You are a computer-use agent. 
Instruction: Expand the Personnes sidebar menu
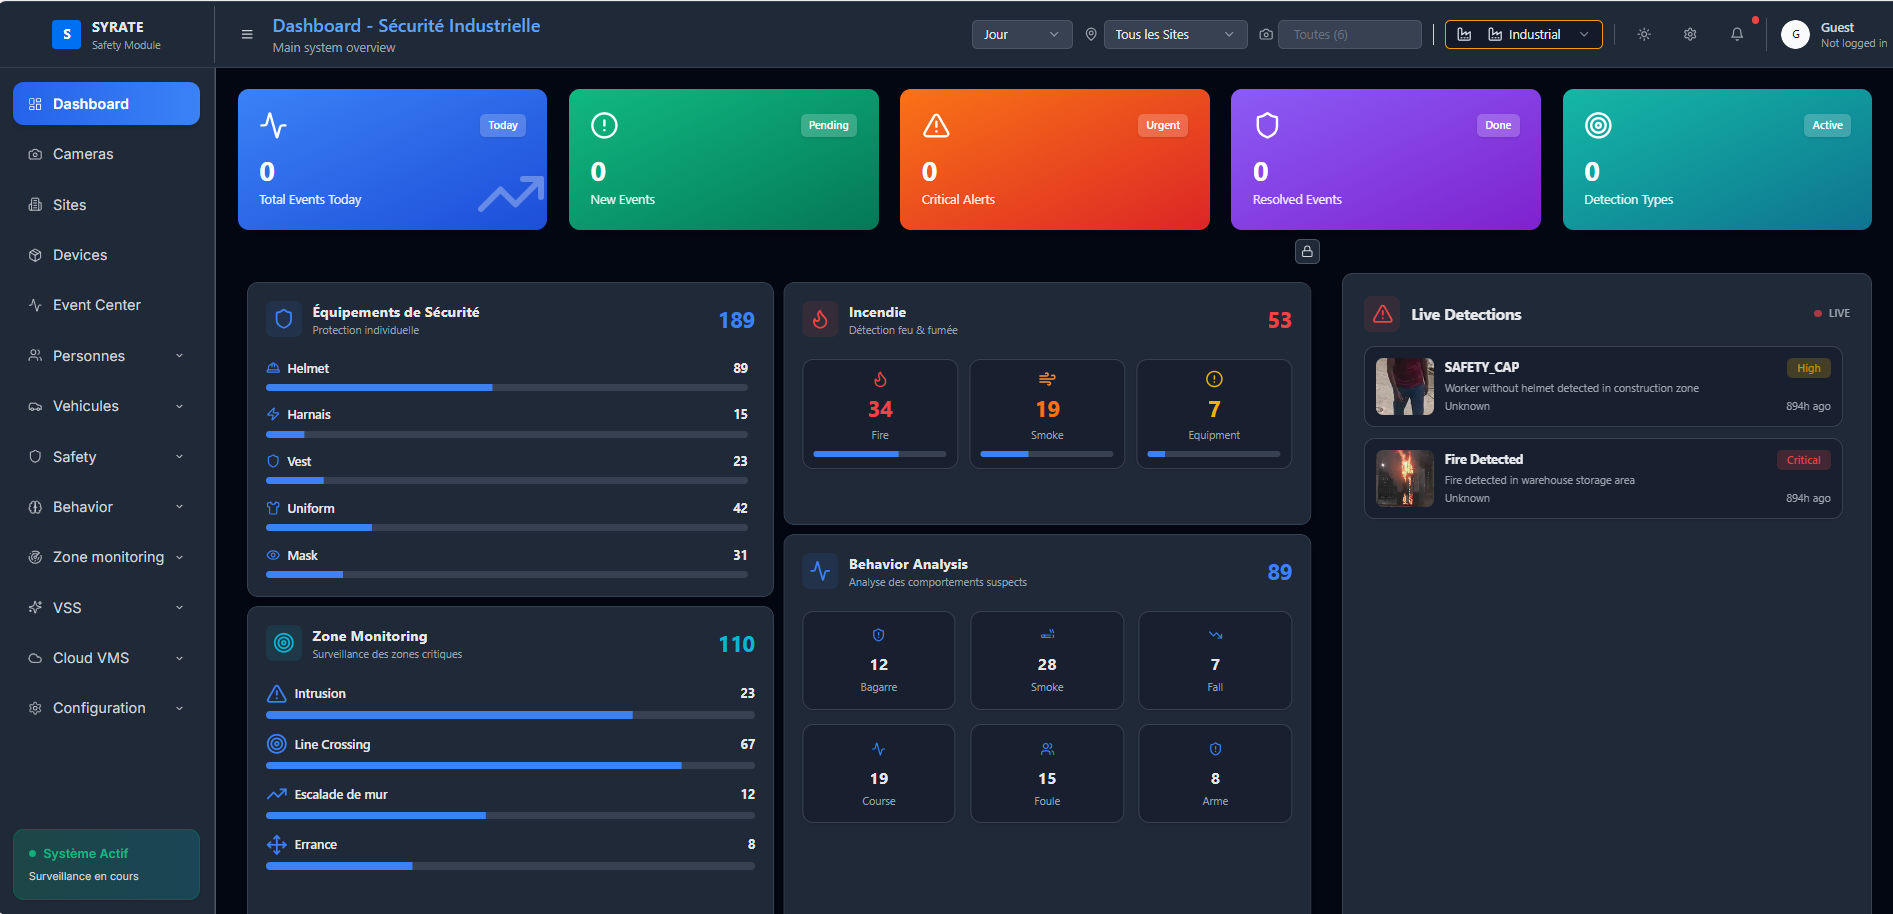coord(106,356)
